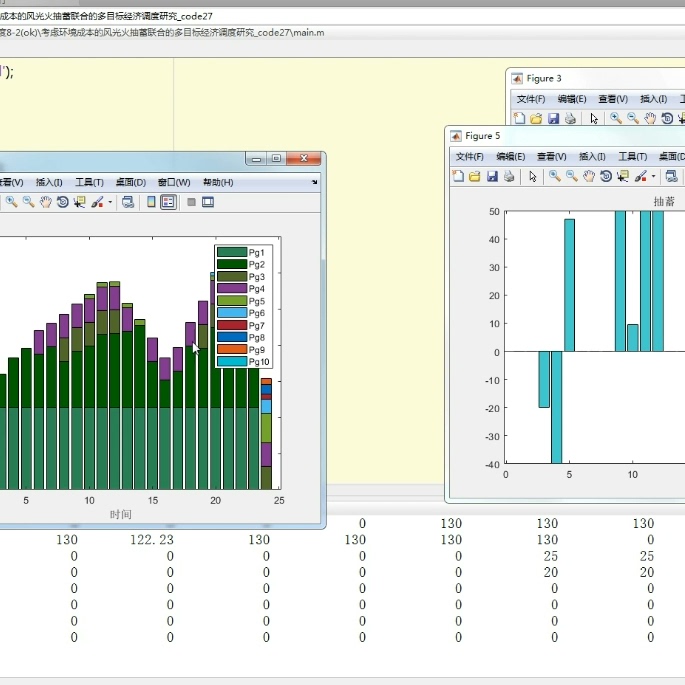Click Figure 5 title bar
The width and height of the screenshot is (685, 685).
click(567, 136)
